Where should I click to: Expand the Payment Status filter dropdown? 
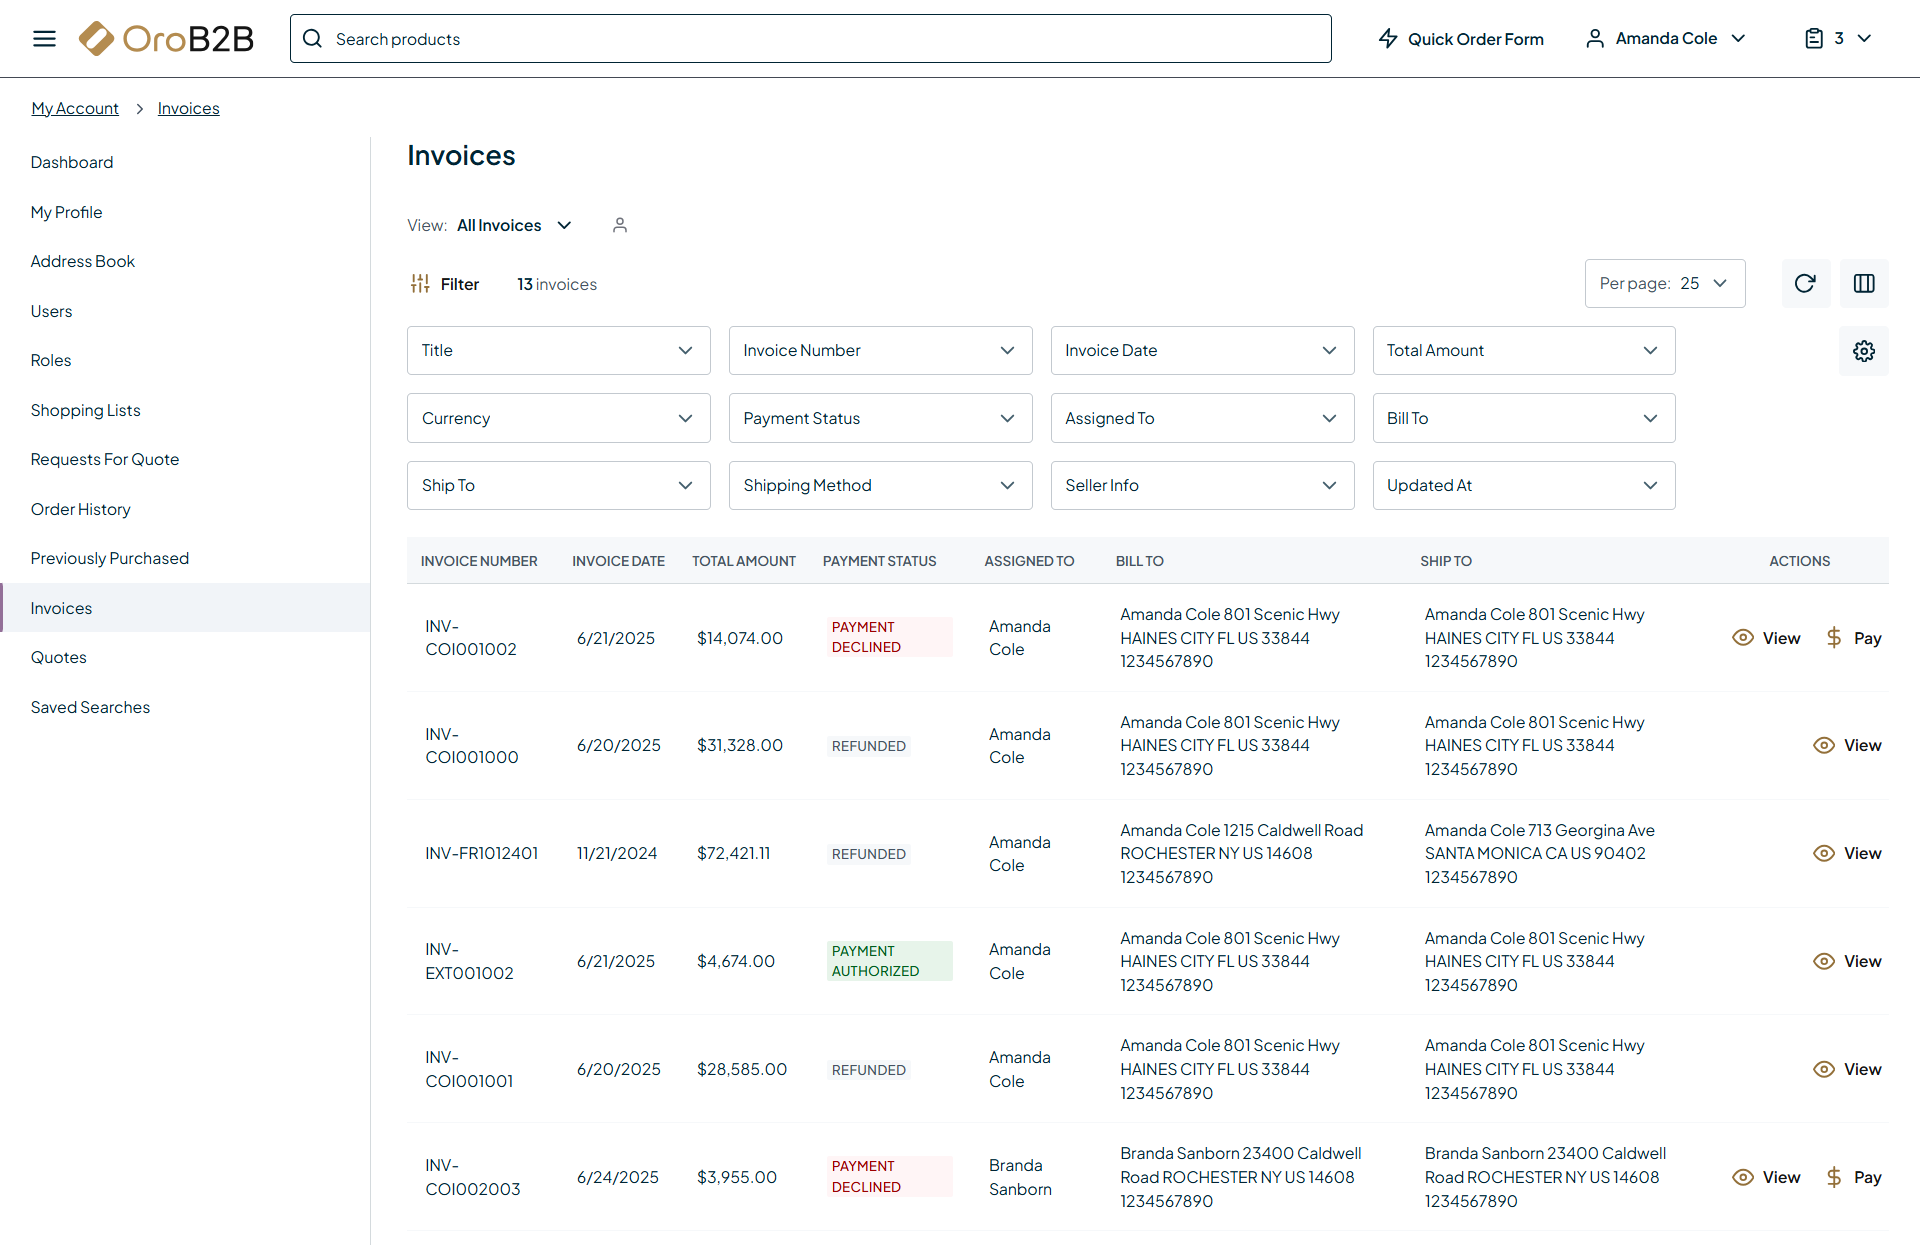click(880, 418)
